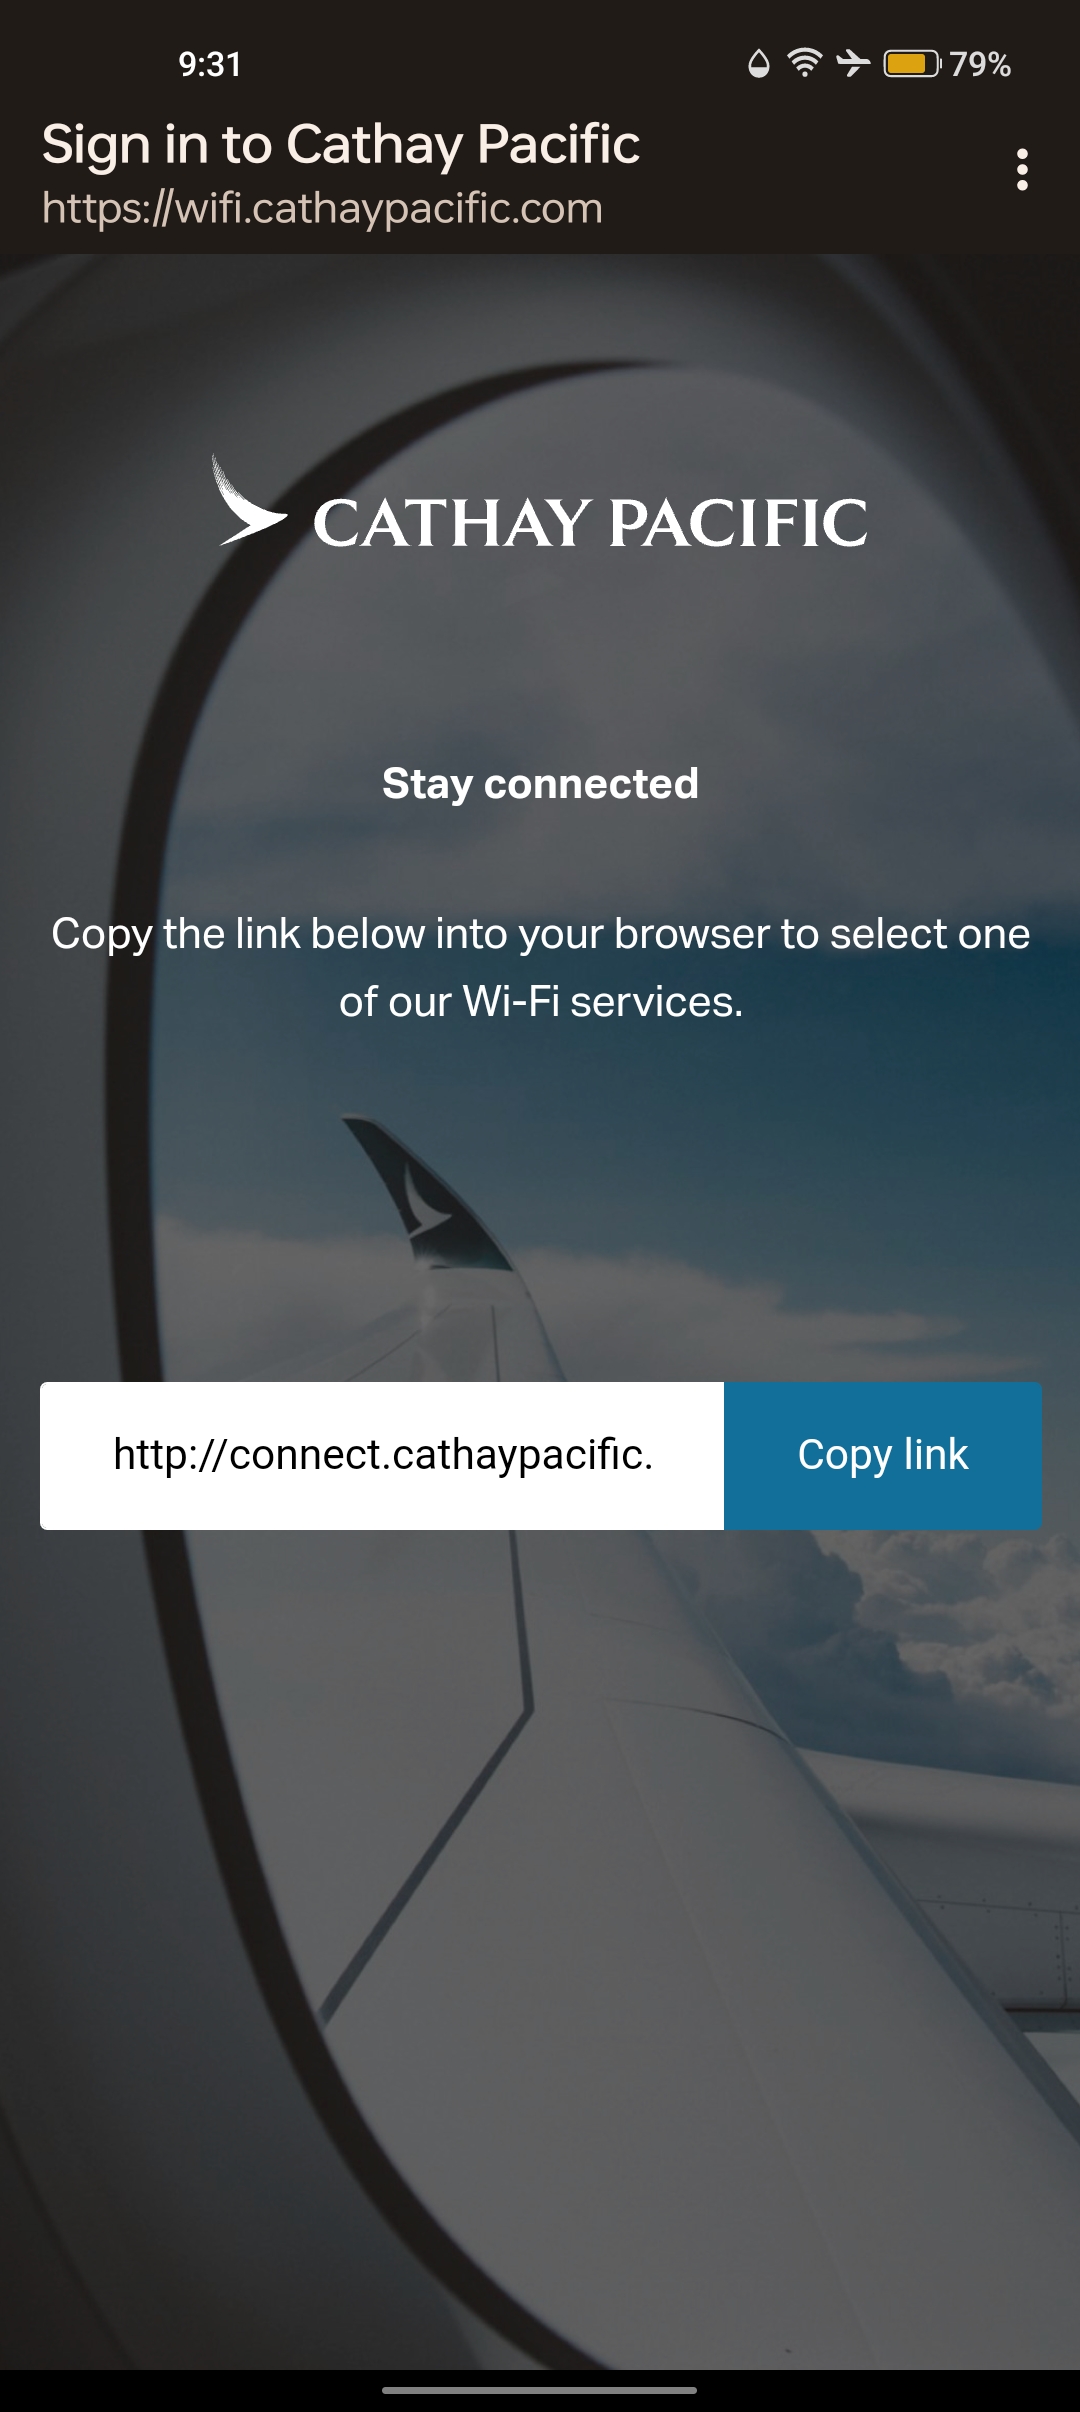This screenshot has width=1080, height=2412.
Task: Tap the 'of our Wi-Fi services' text line
Action: pos(540,1002)
